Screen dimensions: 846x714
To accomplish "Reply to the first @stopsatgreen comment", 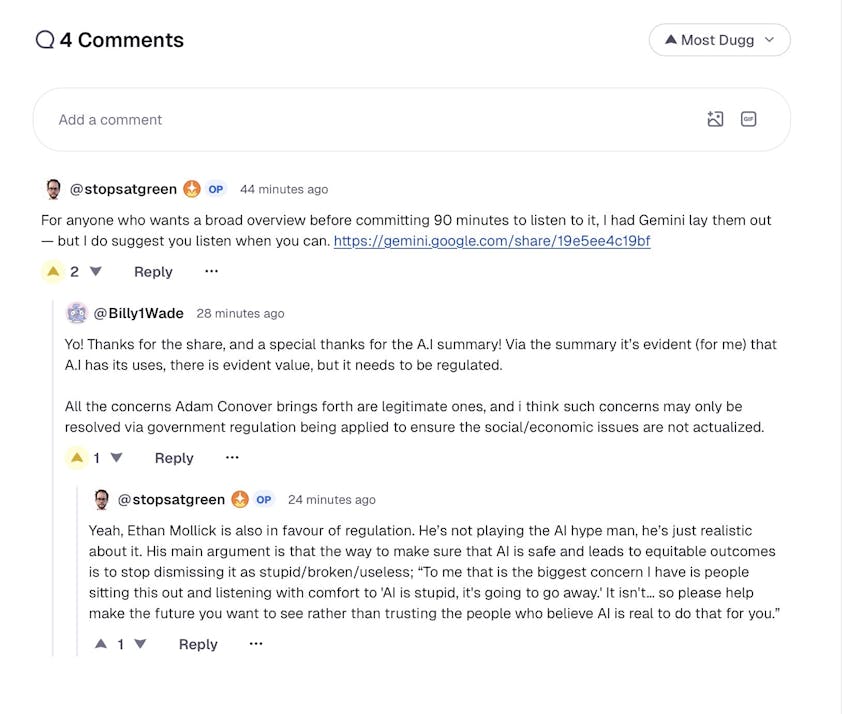I will 153,272.
